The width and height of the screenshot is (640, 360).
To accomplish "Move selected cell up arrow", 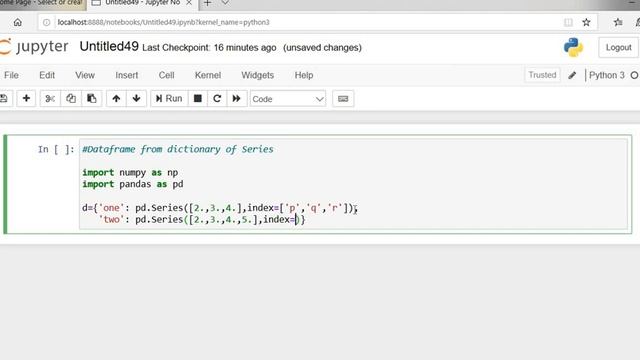I will (116, 98).
